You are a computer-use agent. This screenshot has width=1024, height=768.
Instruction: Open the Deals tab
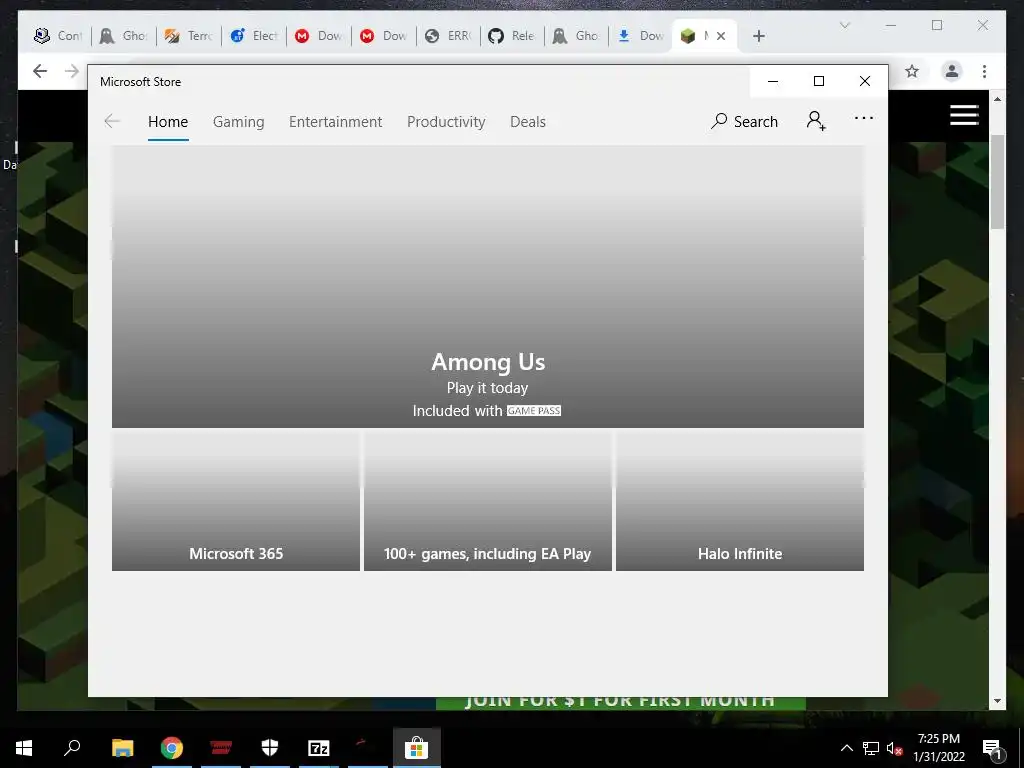[528, 122]
